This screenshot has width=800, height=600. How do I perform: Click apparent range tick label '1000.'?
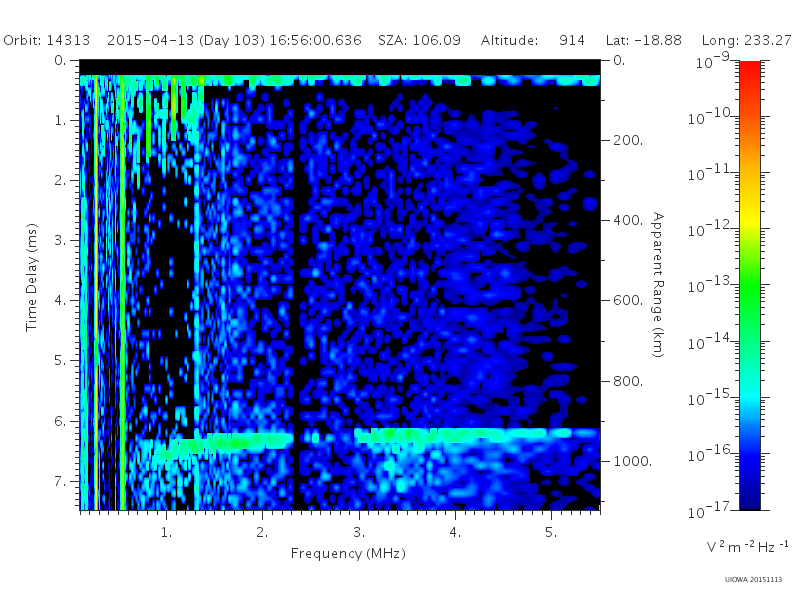(633, 461)
